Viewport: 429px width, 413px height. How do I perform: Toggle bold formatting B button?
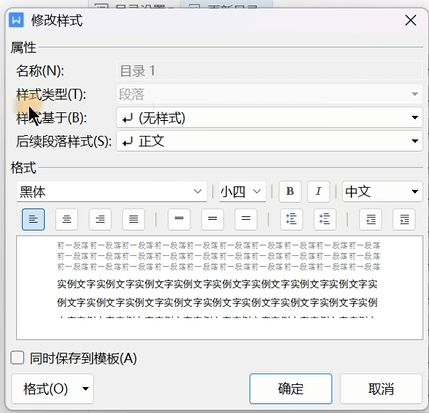point(290,191)
